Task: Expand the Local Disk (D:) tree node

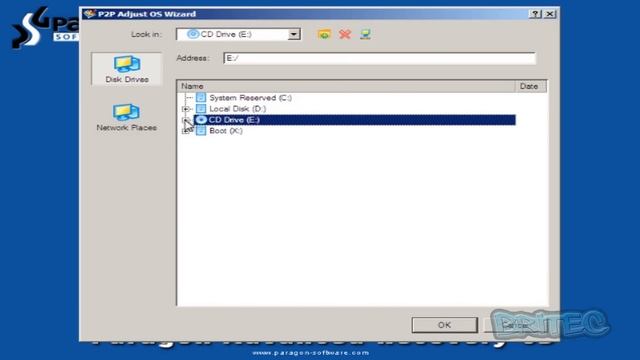Action: click(x=186, y=109)
